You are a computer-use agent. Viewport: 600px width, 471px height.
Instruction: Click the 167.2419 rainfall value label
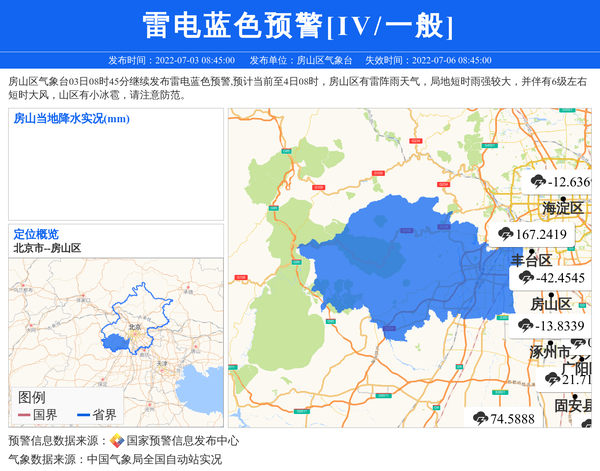tap(541, 234)
